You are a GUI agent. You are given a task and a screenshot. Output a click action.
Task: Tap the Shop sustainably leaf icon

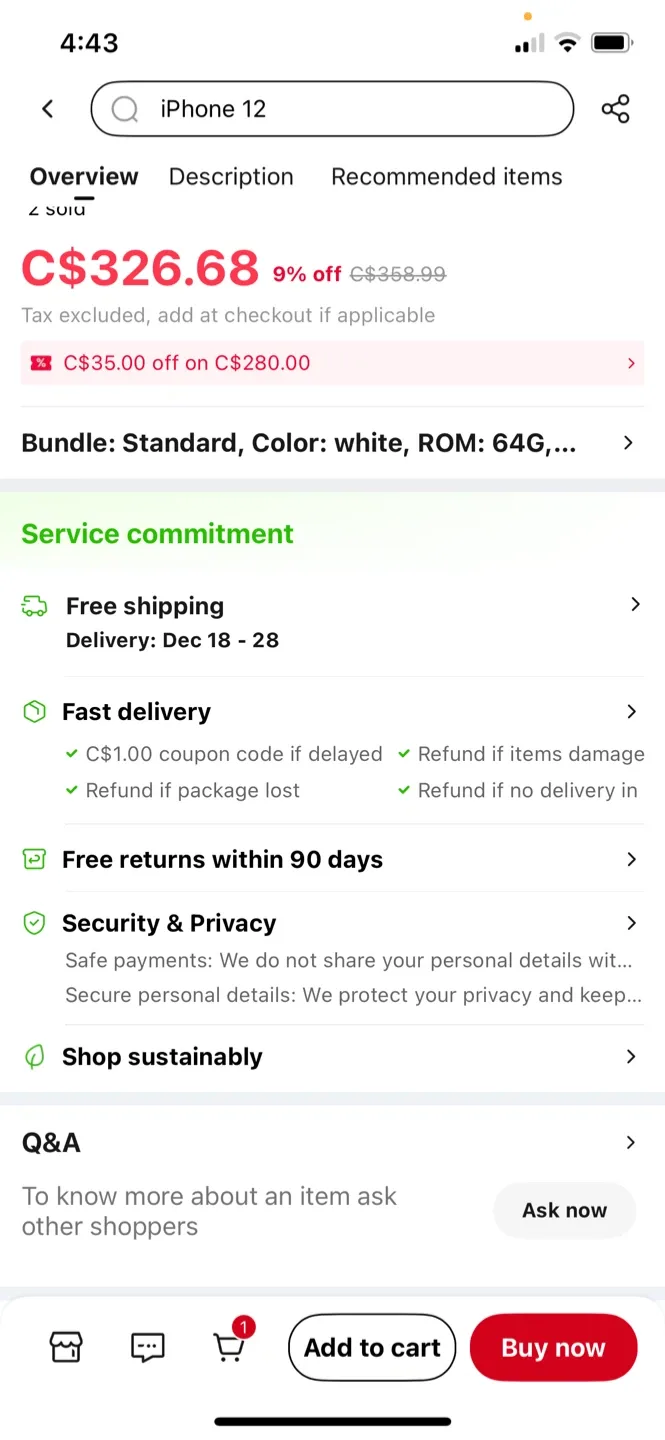[34, 1057]
